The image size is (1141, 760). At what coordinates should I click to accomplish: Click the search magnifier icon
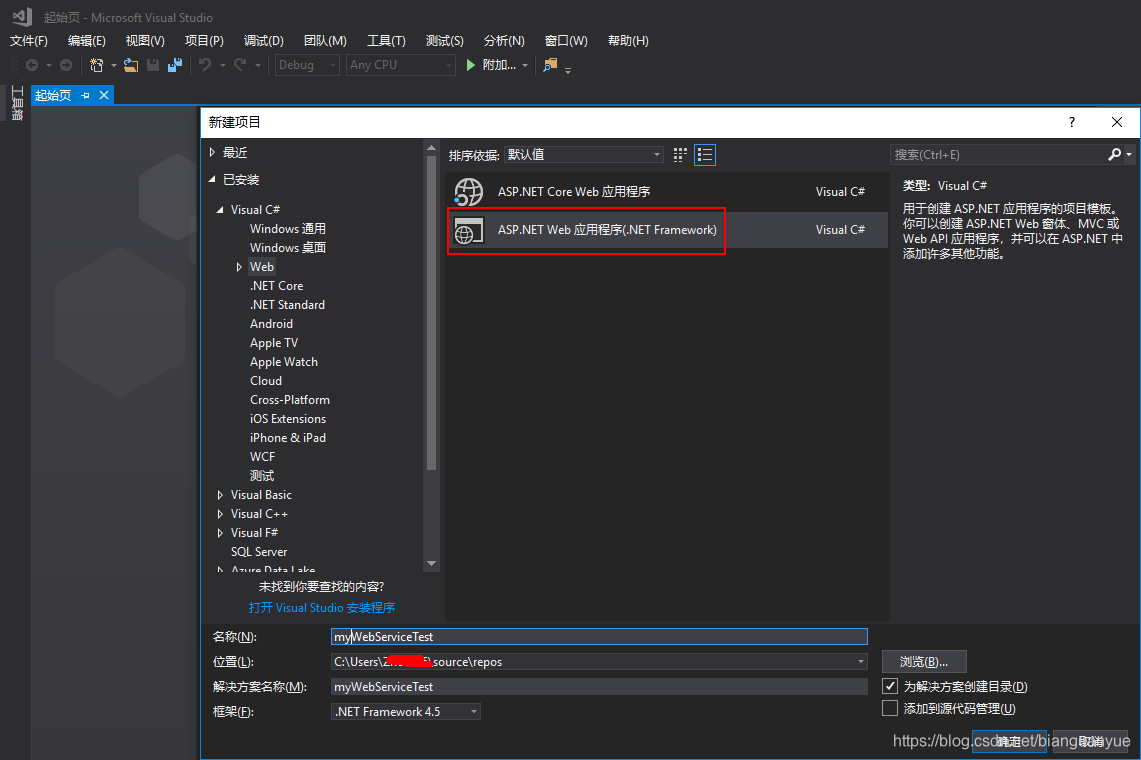(1114, 154)
